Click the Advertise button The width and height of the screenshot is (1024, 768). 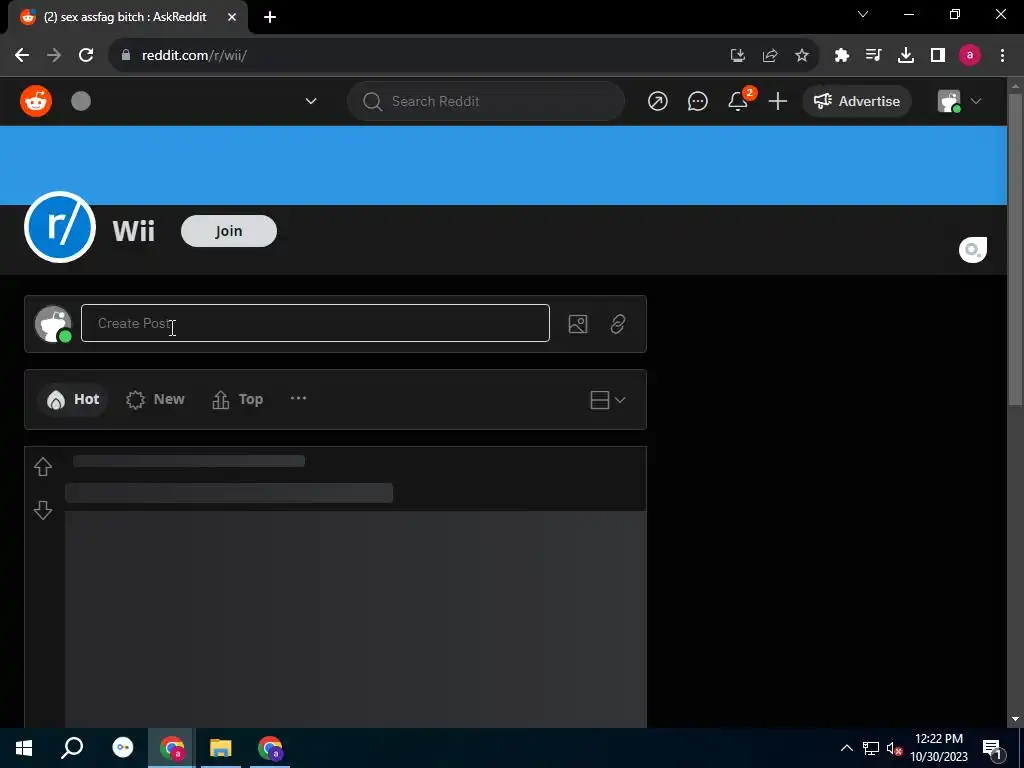[857, 101]
